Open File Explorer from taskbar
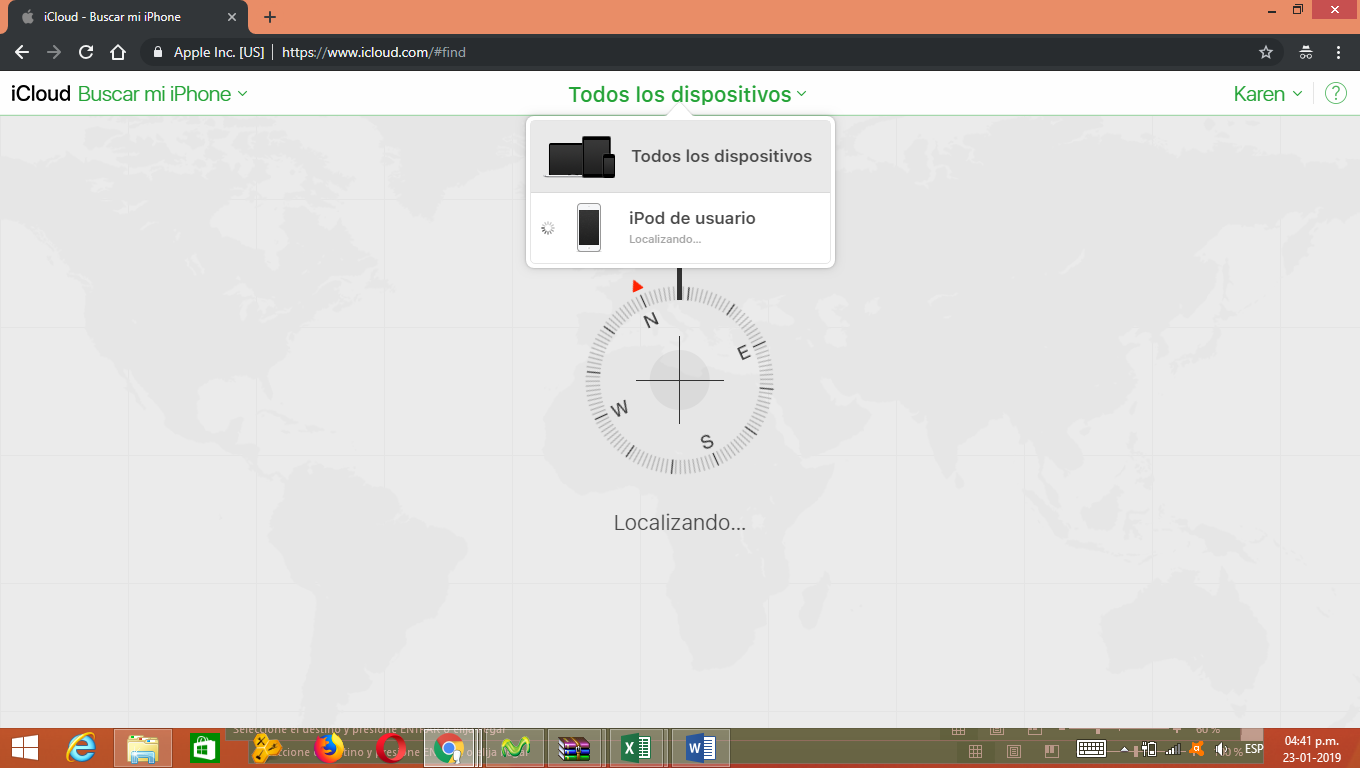The height and width of the screenshot is (768, 1360). [143, 748]
